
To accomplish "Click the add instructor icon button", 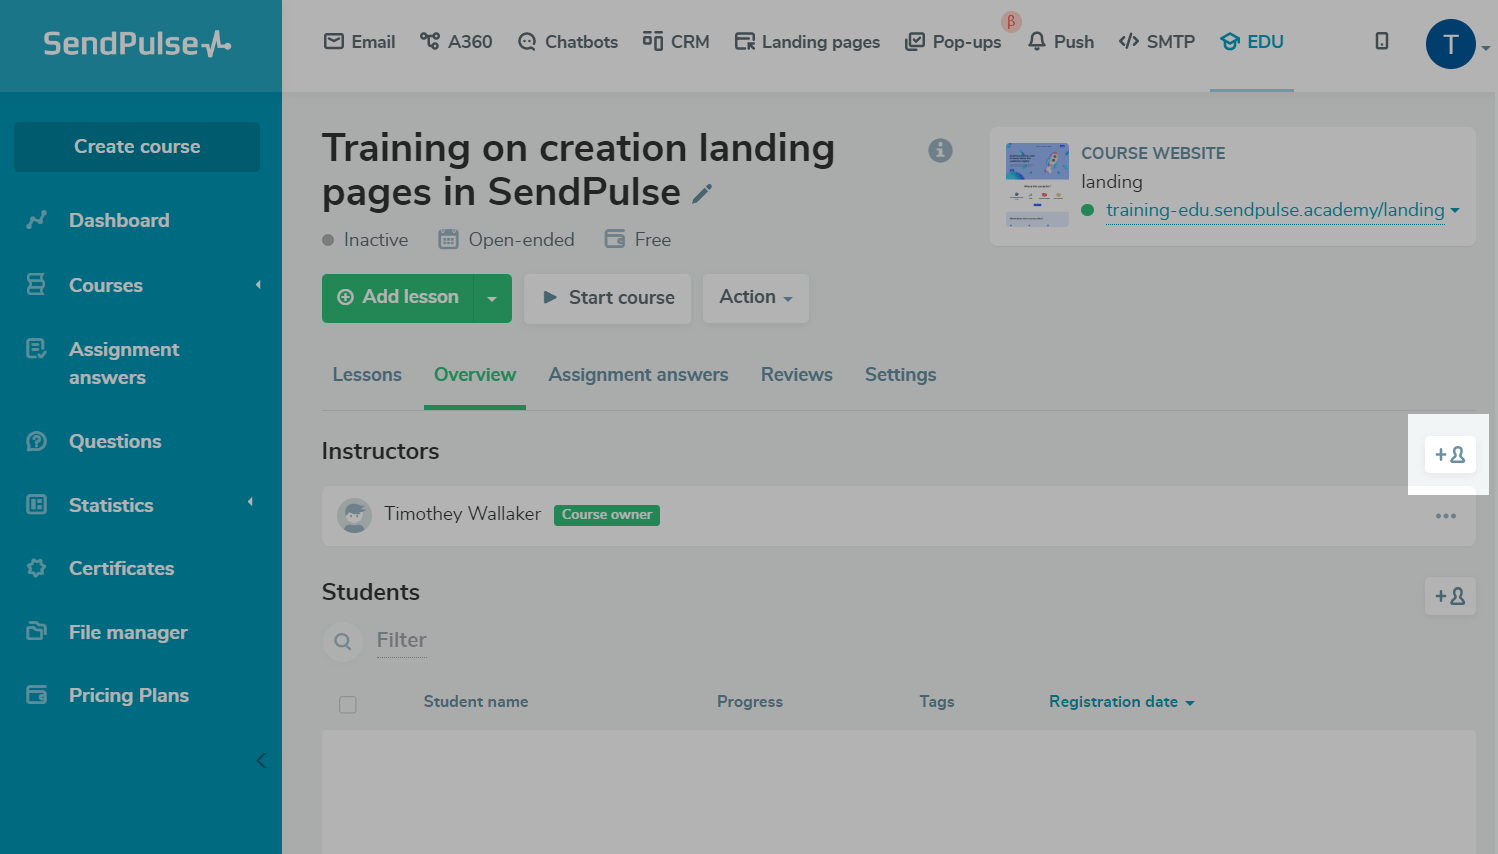I will pos(1450,454).
